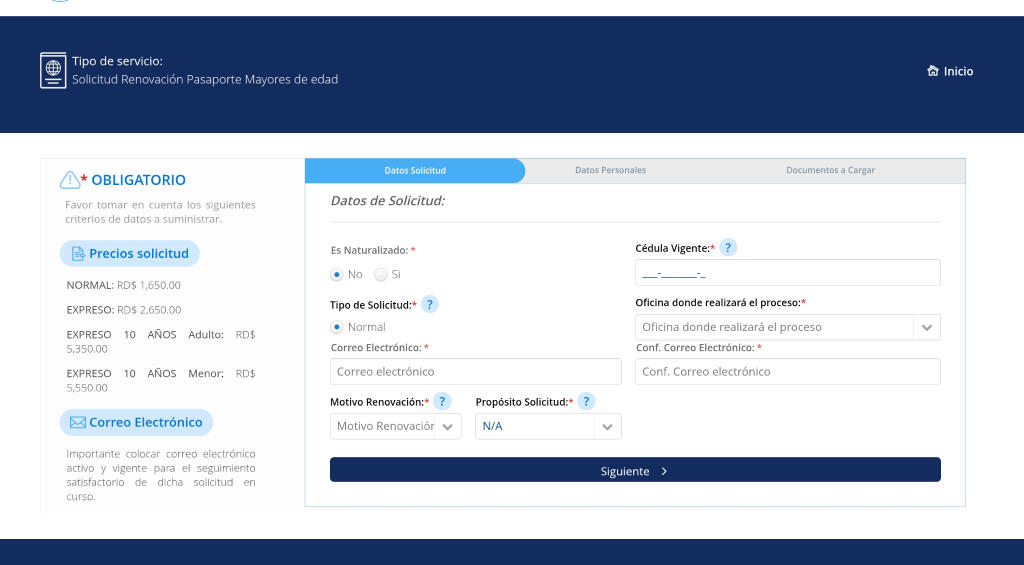Select No for Es Naturalizado
The height and width of the screenshot is (565, 1024).
[x=336, y=274]
